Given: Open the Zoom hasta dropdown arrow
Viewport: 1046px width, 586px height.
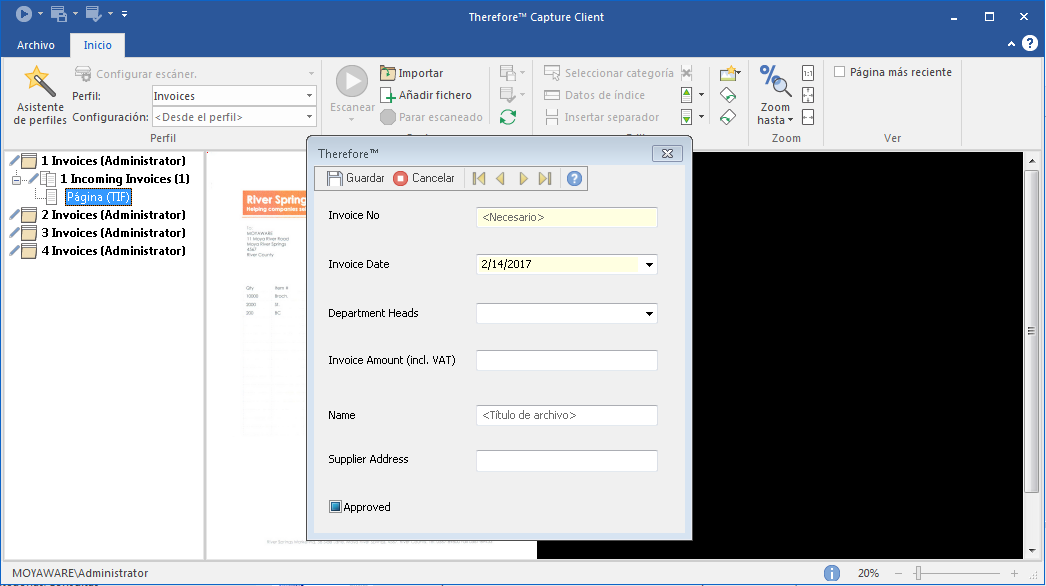Looking at the screenshot, I should [x=791, y=120].
